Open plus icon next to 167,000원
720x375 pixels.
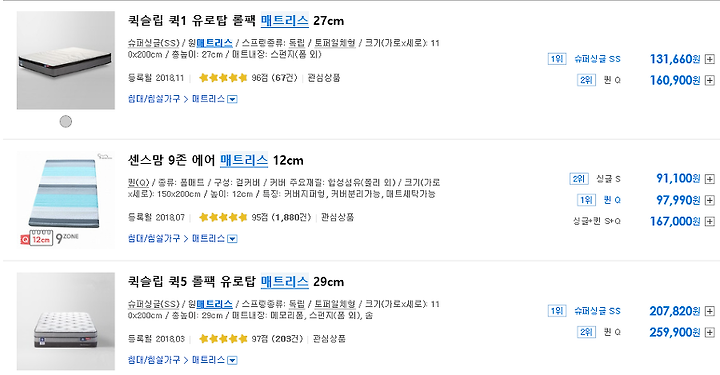coord(709,221)
